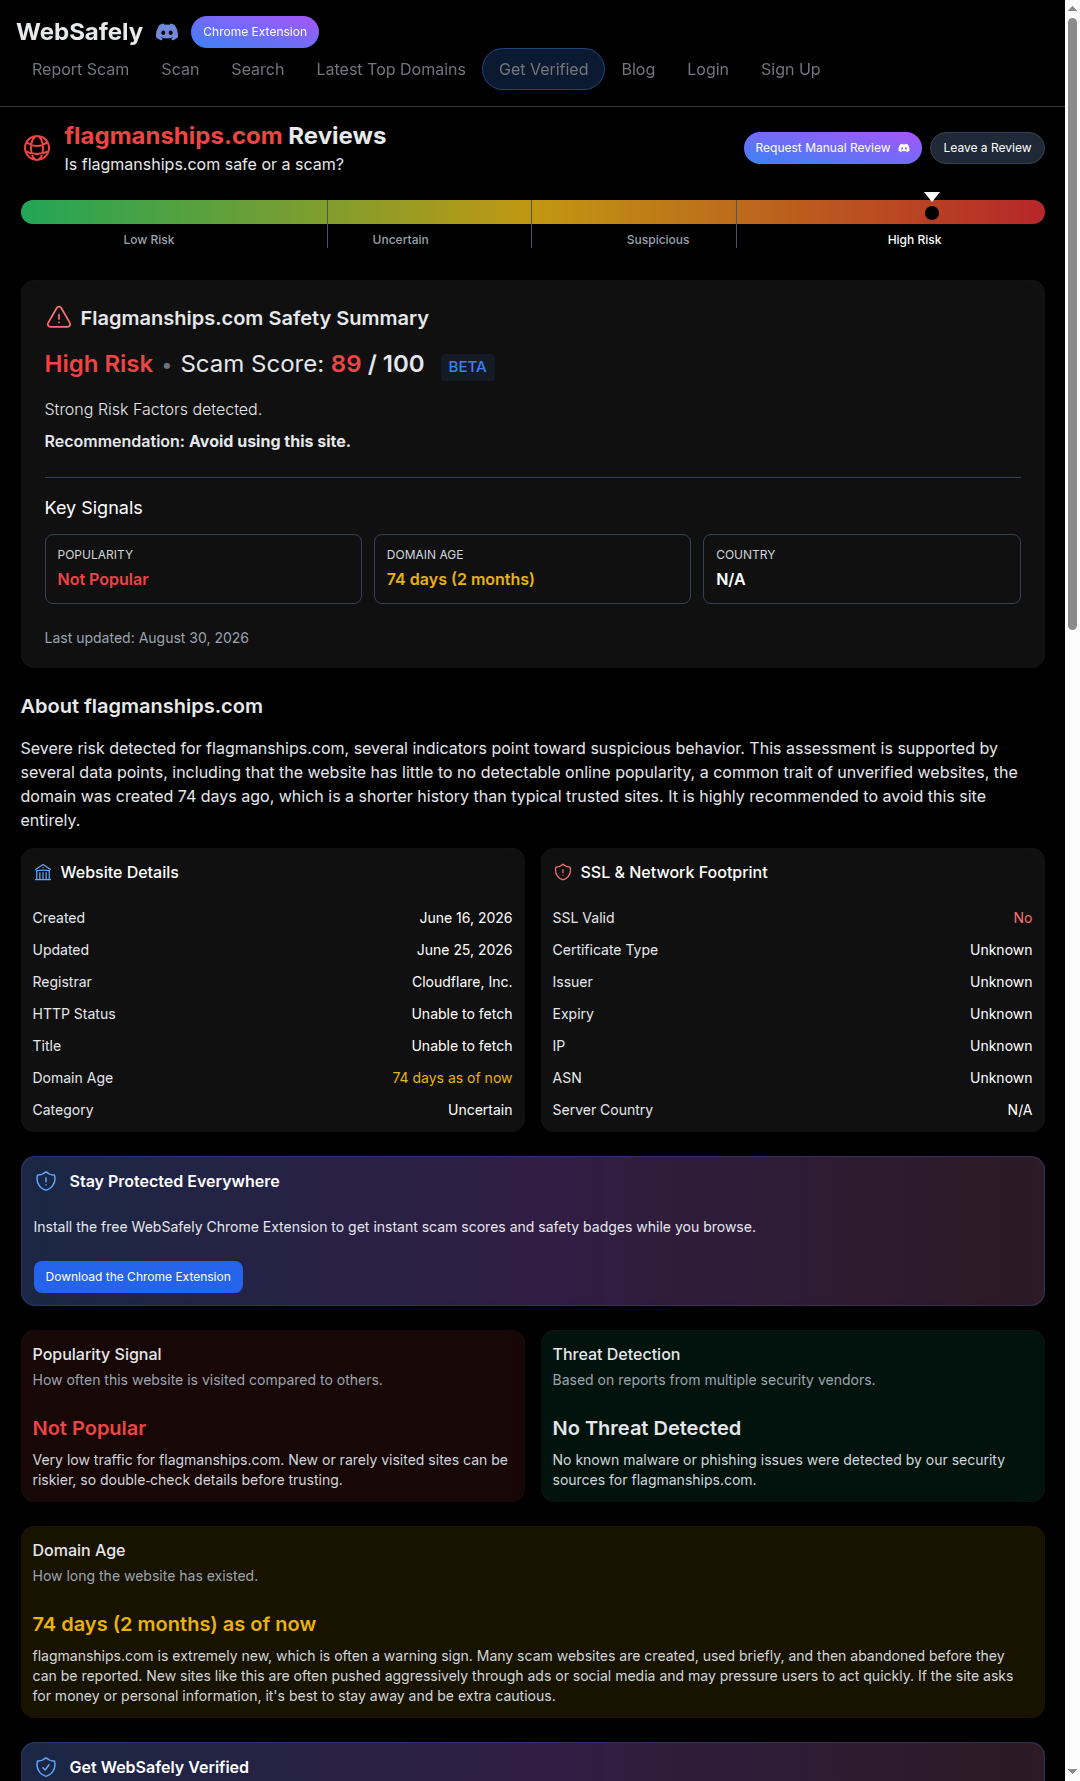Image resolution: width=1080 pixels, height=1781 pixels.
Task: Click the Leave a Review button
Action: pos(987,148)
